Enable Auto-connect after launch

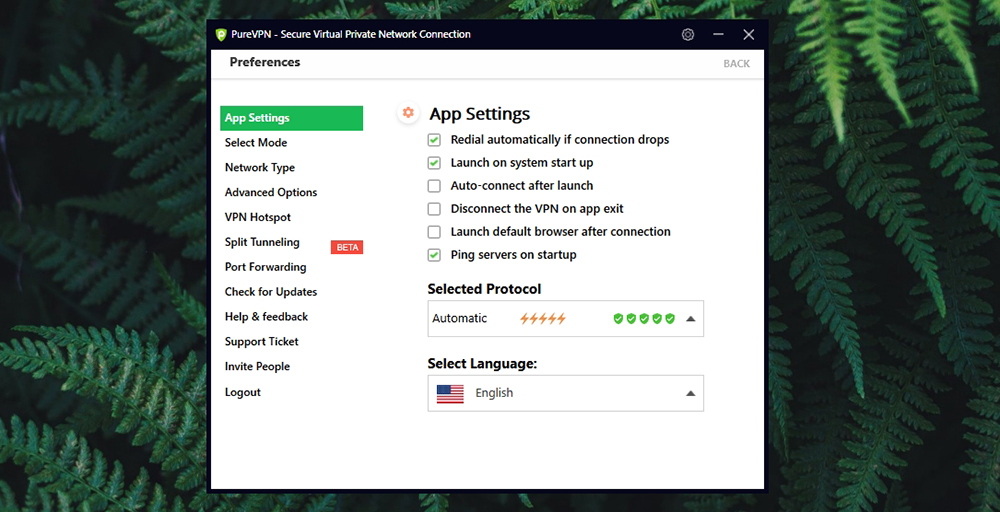point(434,186)
